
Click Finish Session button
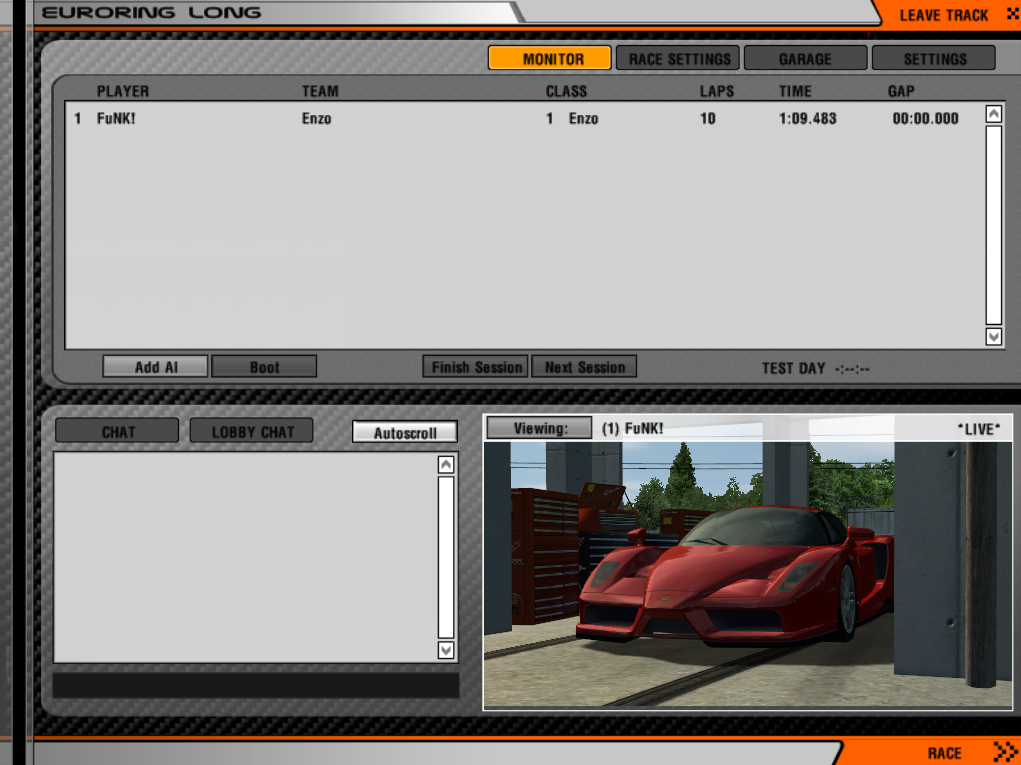pyautogui.click(x=476, y=367)
